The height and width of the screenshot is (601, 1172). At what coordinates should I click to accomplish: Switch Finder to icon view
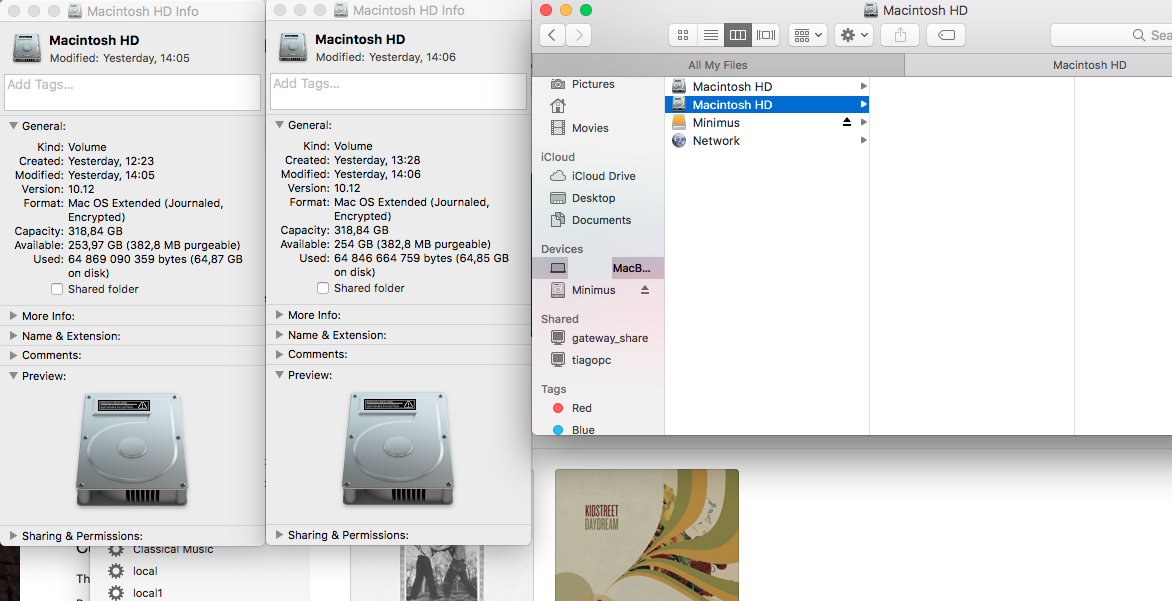682,35
